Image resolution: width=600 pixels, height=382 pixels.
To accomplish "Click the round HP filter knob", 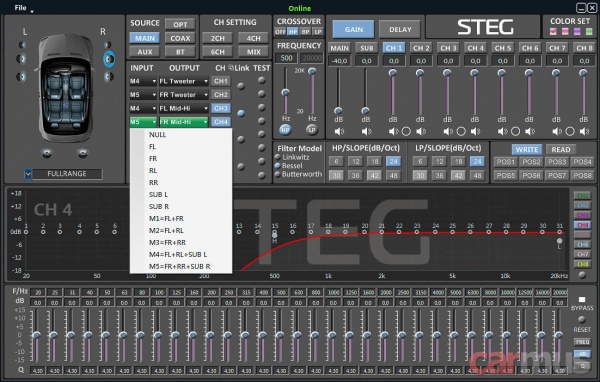I will pos(285,130).
